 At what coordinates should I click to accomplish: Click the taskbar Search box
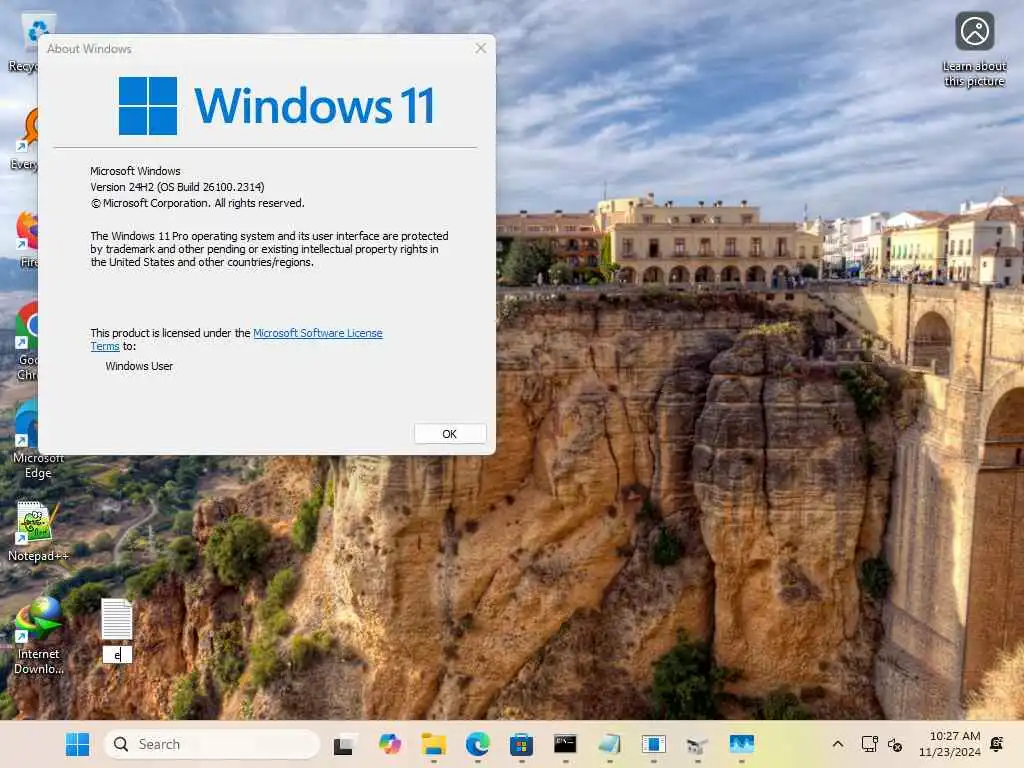(212, 744)
